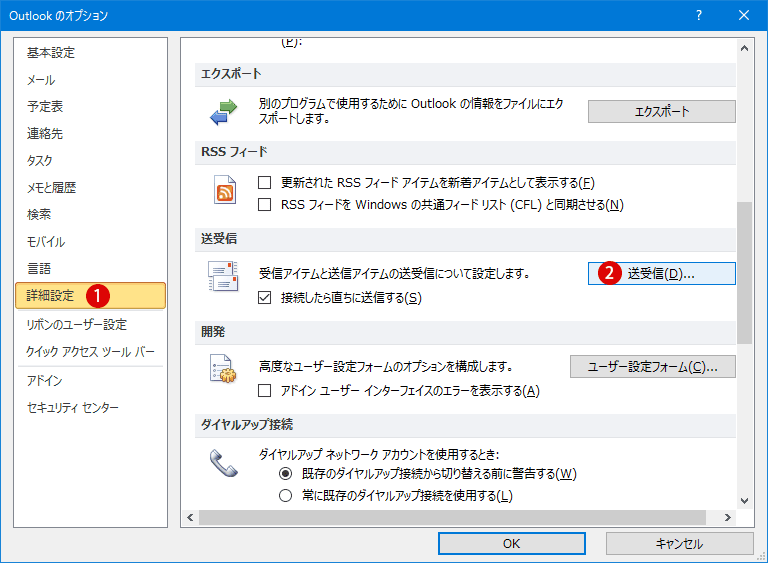
Task: Click the horizontal scrollbar right arrow
Action: [x=728, y=517]
